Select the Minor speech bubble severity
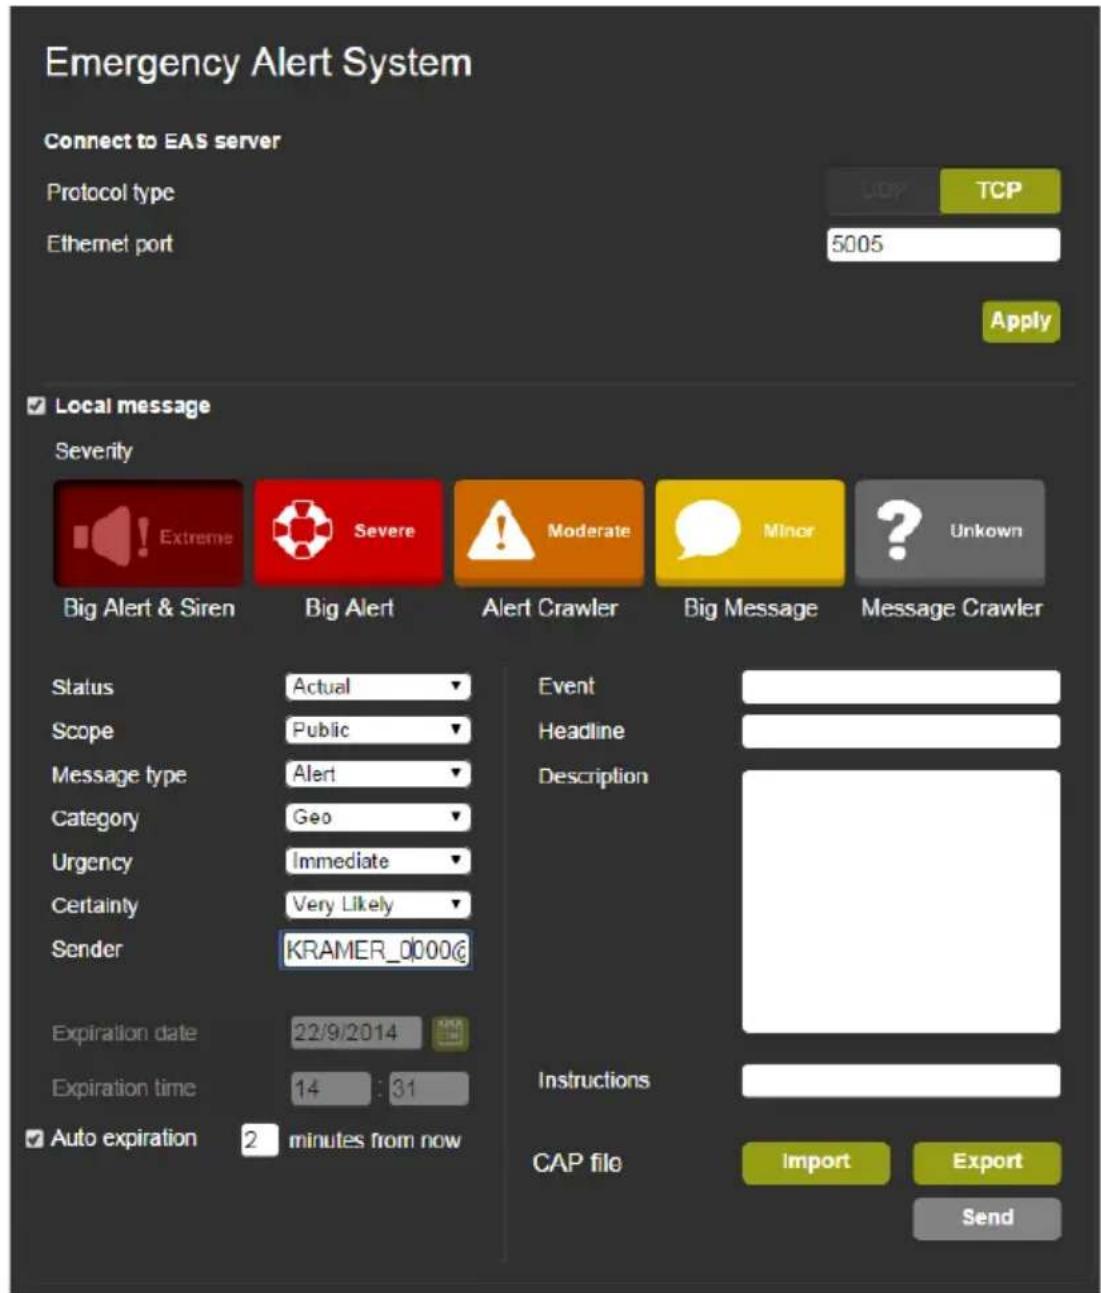Image resolution: width=1101 pixels, height=1293 pixels. 750,532
